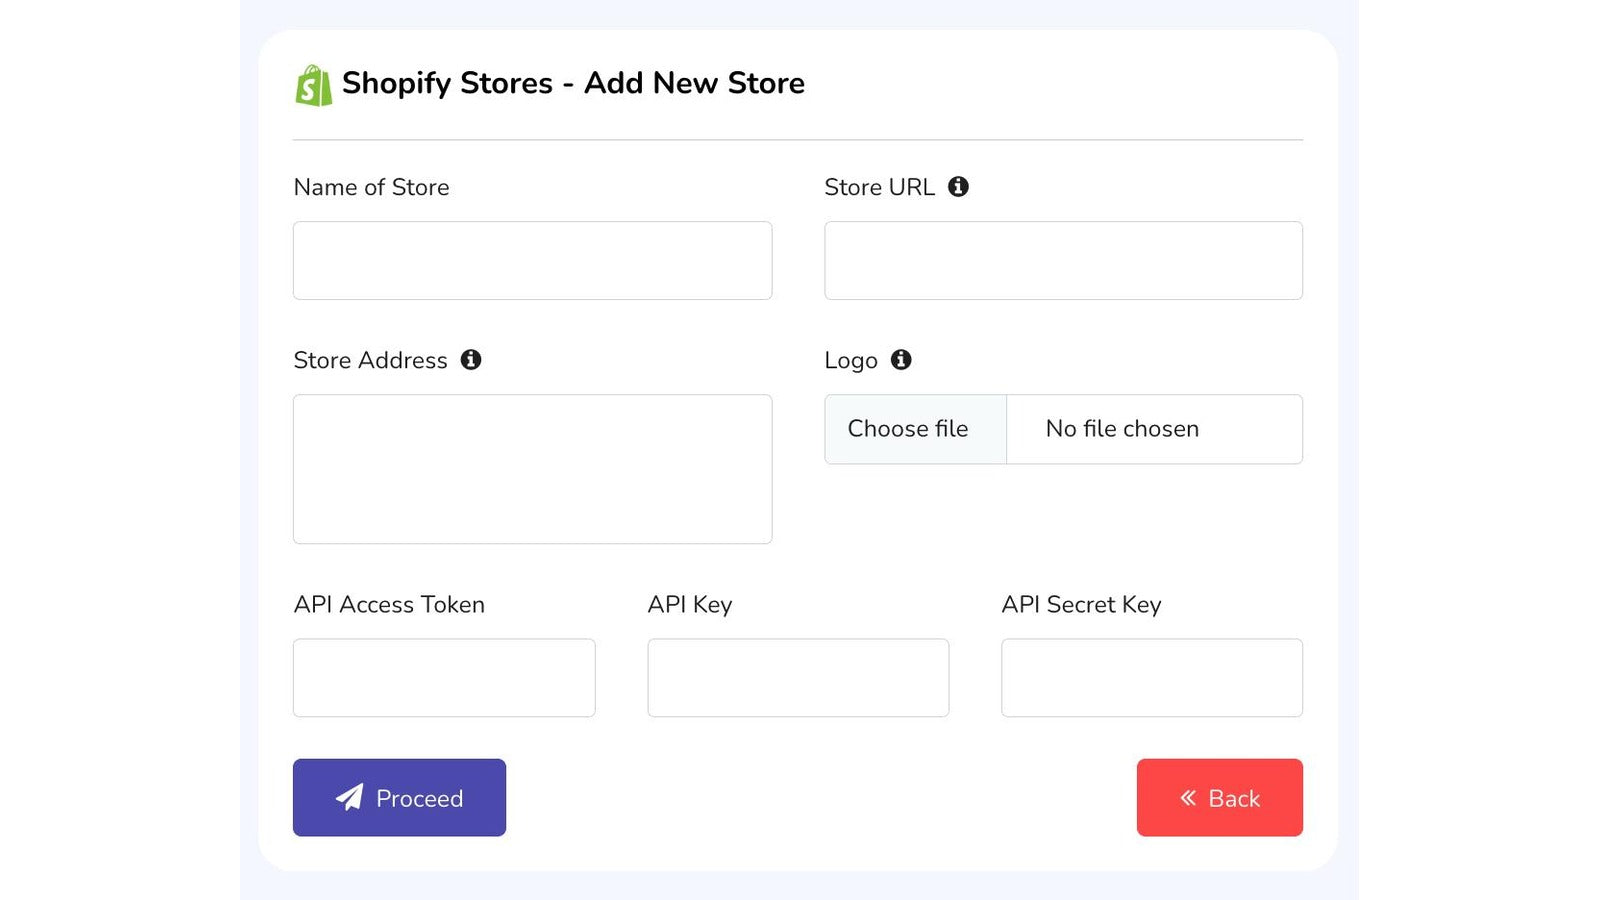Focus the API Access Token field
The image size is (1600, 900).
coord(444,678)
